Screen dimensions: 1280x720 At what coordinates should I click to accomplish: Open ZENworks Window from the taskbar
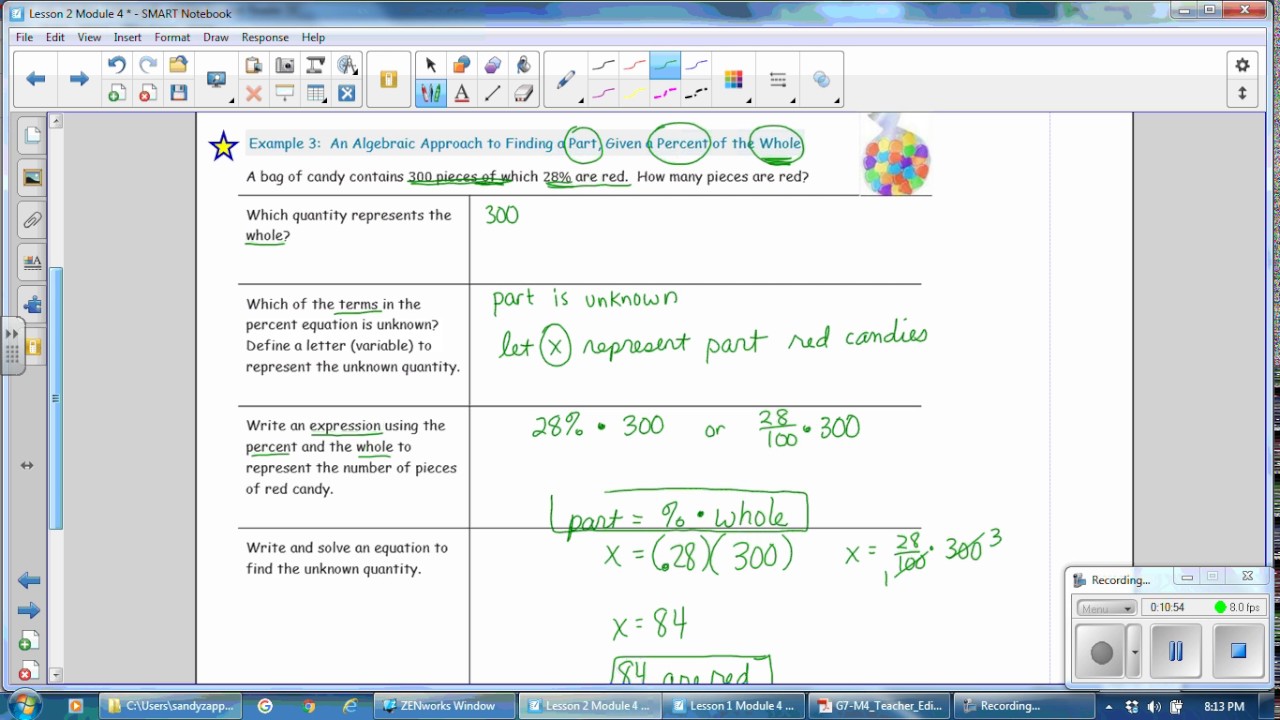(x=446, y=706)
